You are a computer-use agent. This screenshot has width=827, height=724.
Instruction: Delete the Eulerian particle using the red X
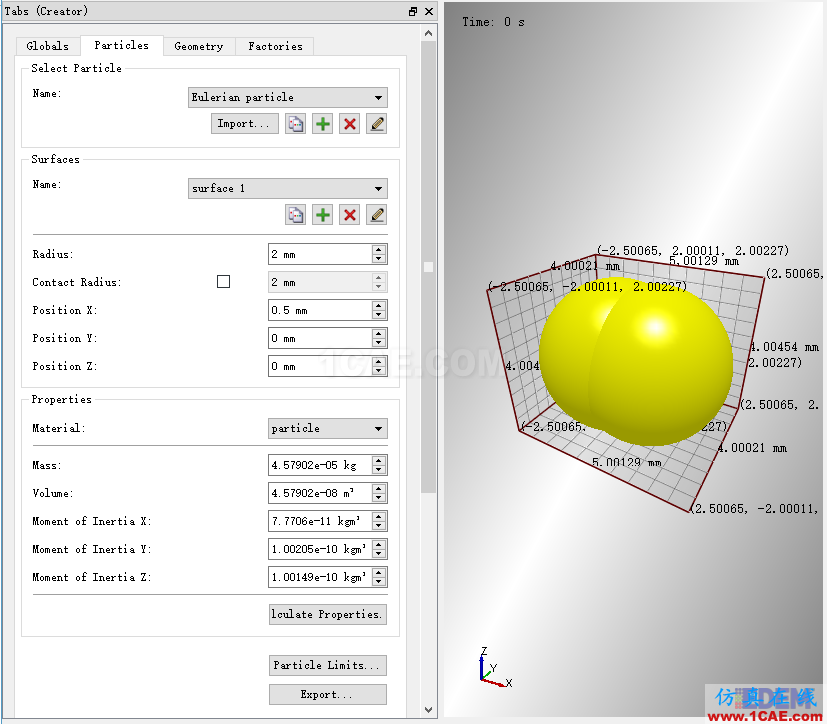[x=349, y=124]
